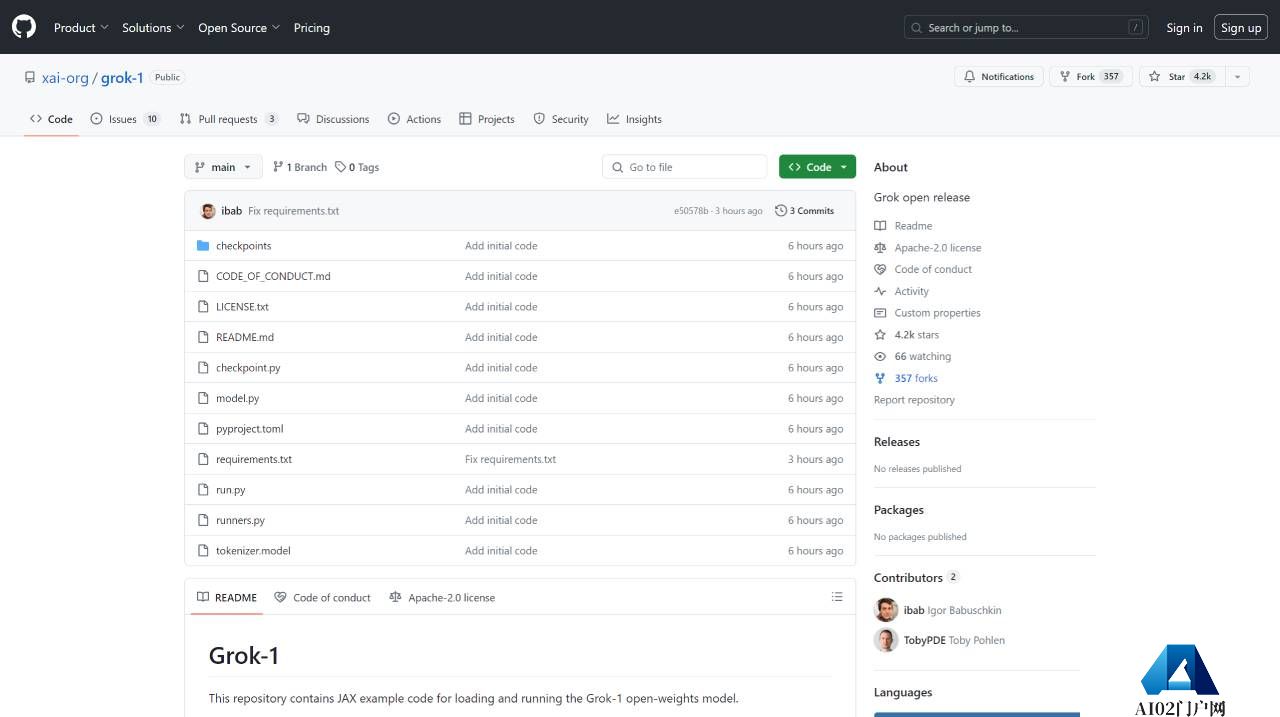This screenshot has height=717, width=1280.
Task: Click the book icon beside Readme in About
Action: click(880, 226)
